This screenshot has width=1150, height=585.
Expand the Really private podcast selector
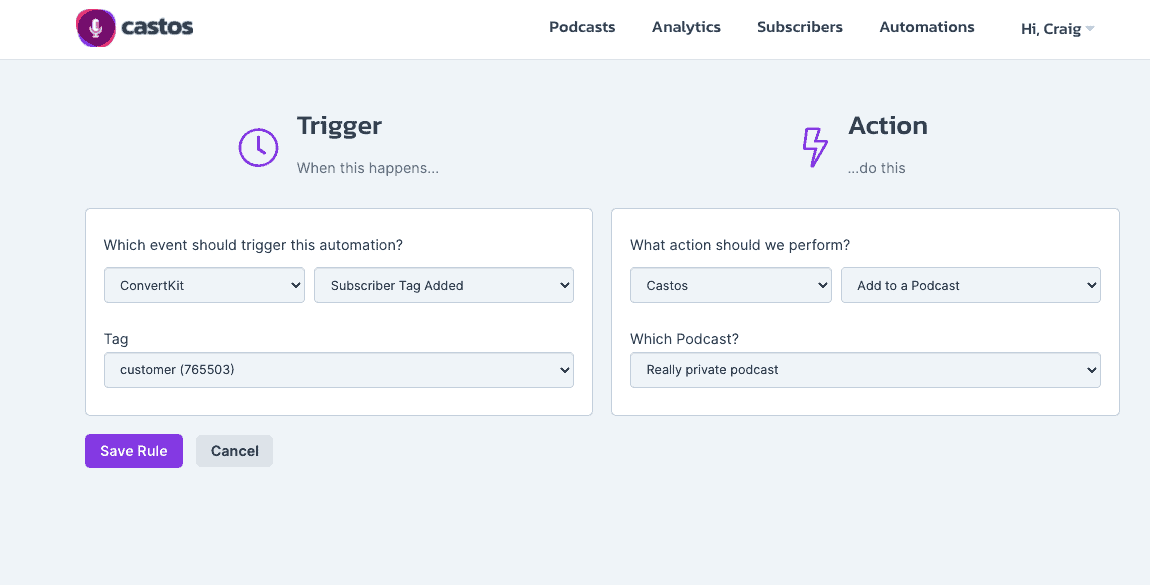[x=865, y=370]
